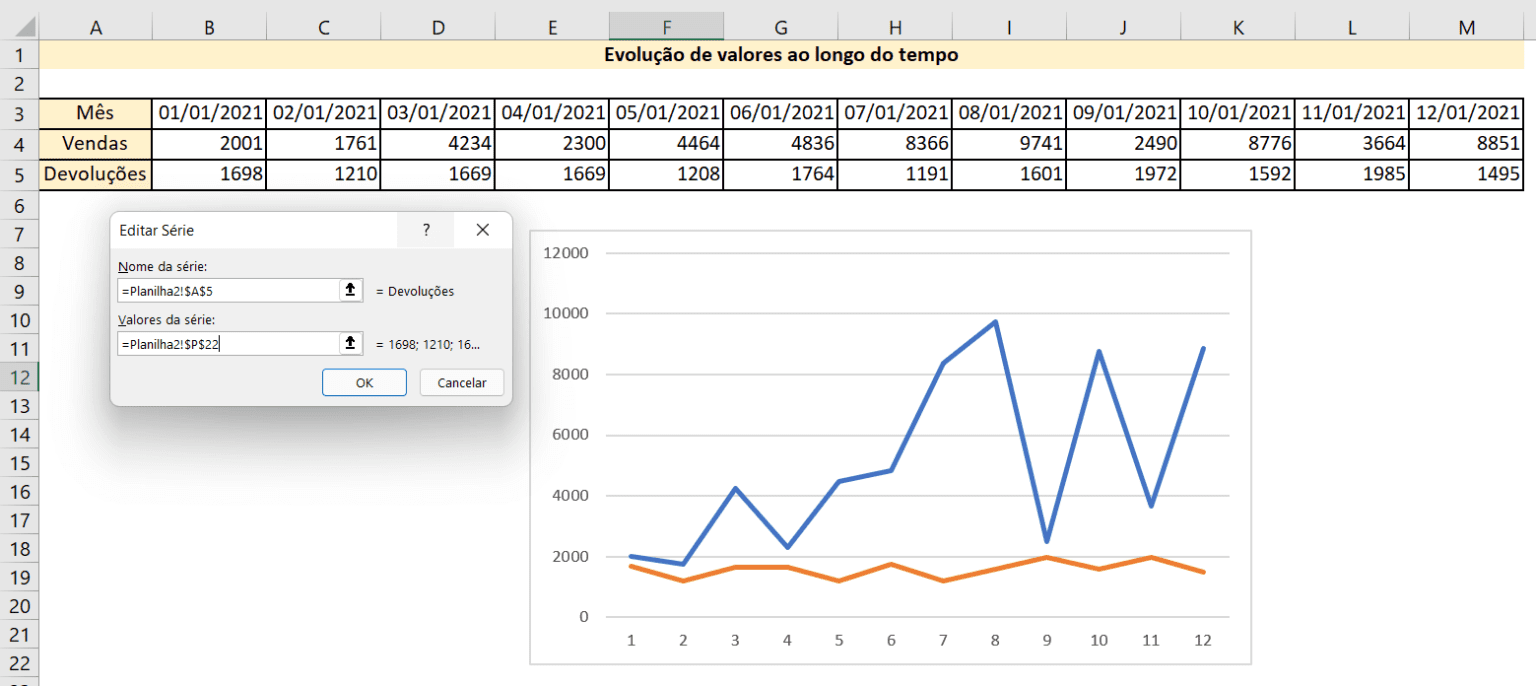Select the cell with date 09/01/2021
Screen dimensions: 1536x686
point(1123,113)
